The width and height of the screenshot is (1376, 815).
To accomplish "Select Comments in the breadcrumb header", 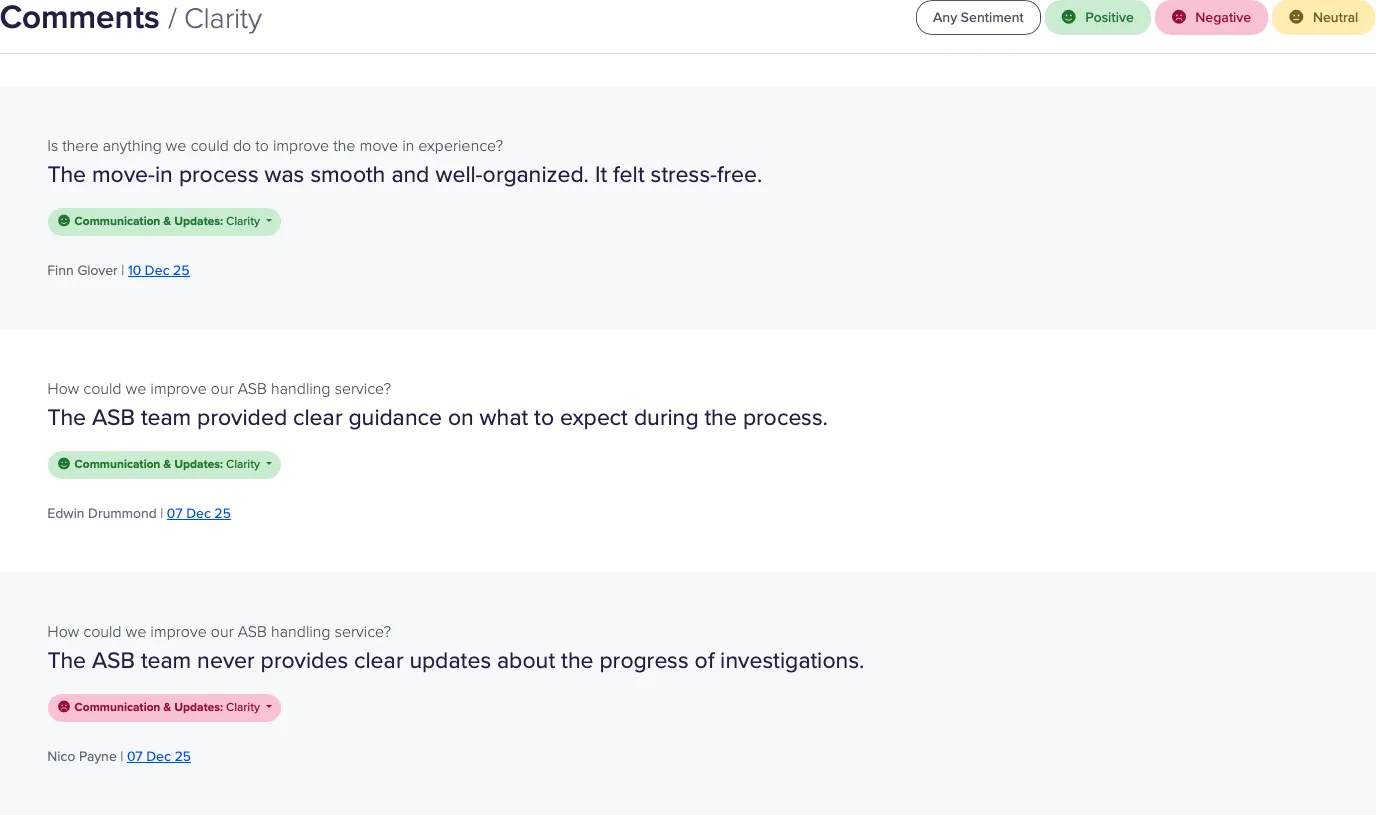I will pyautogui.click(x=79, y=17).
